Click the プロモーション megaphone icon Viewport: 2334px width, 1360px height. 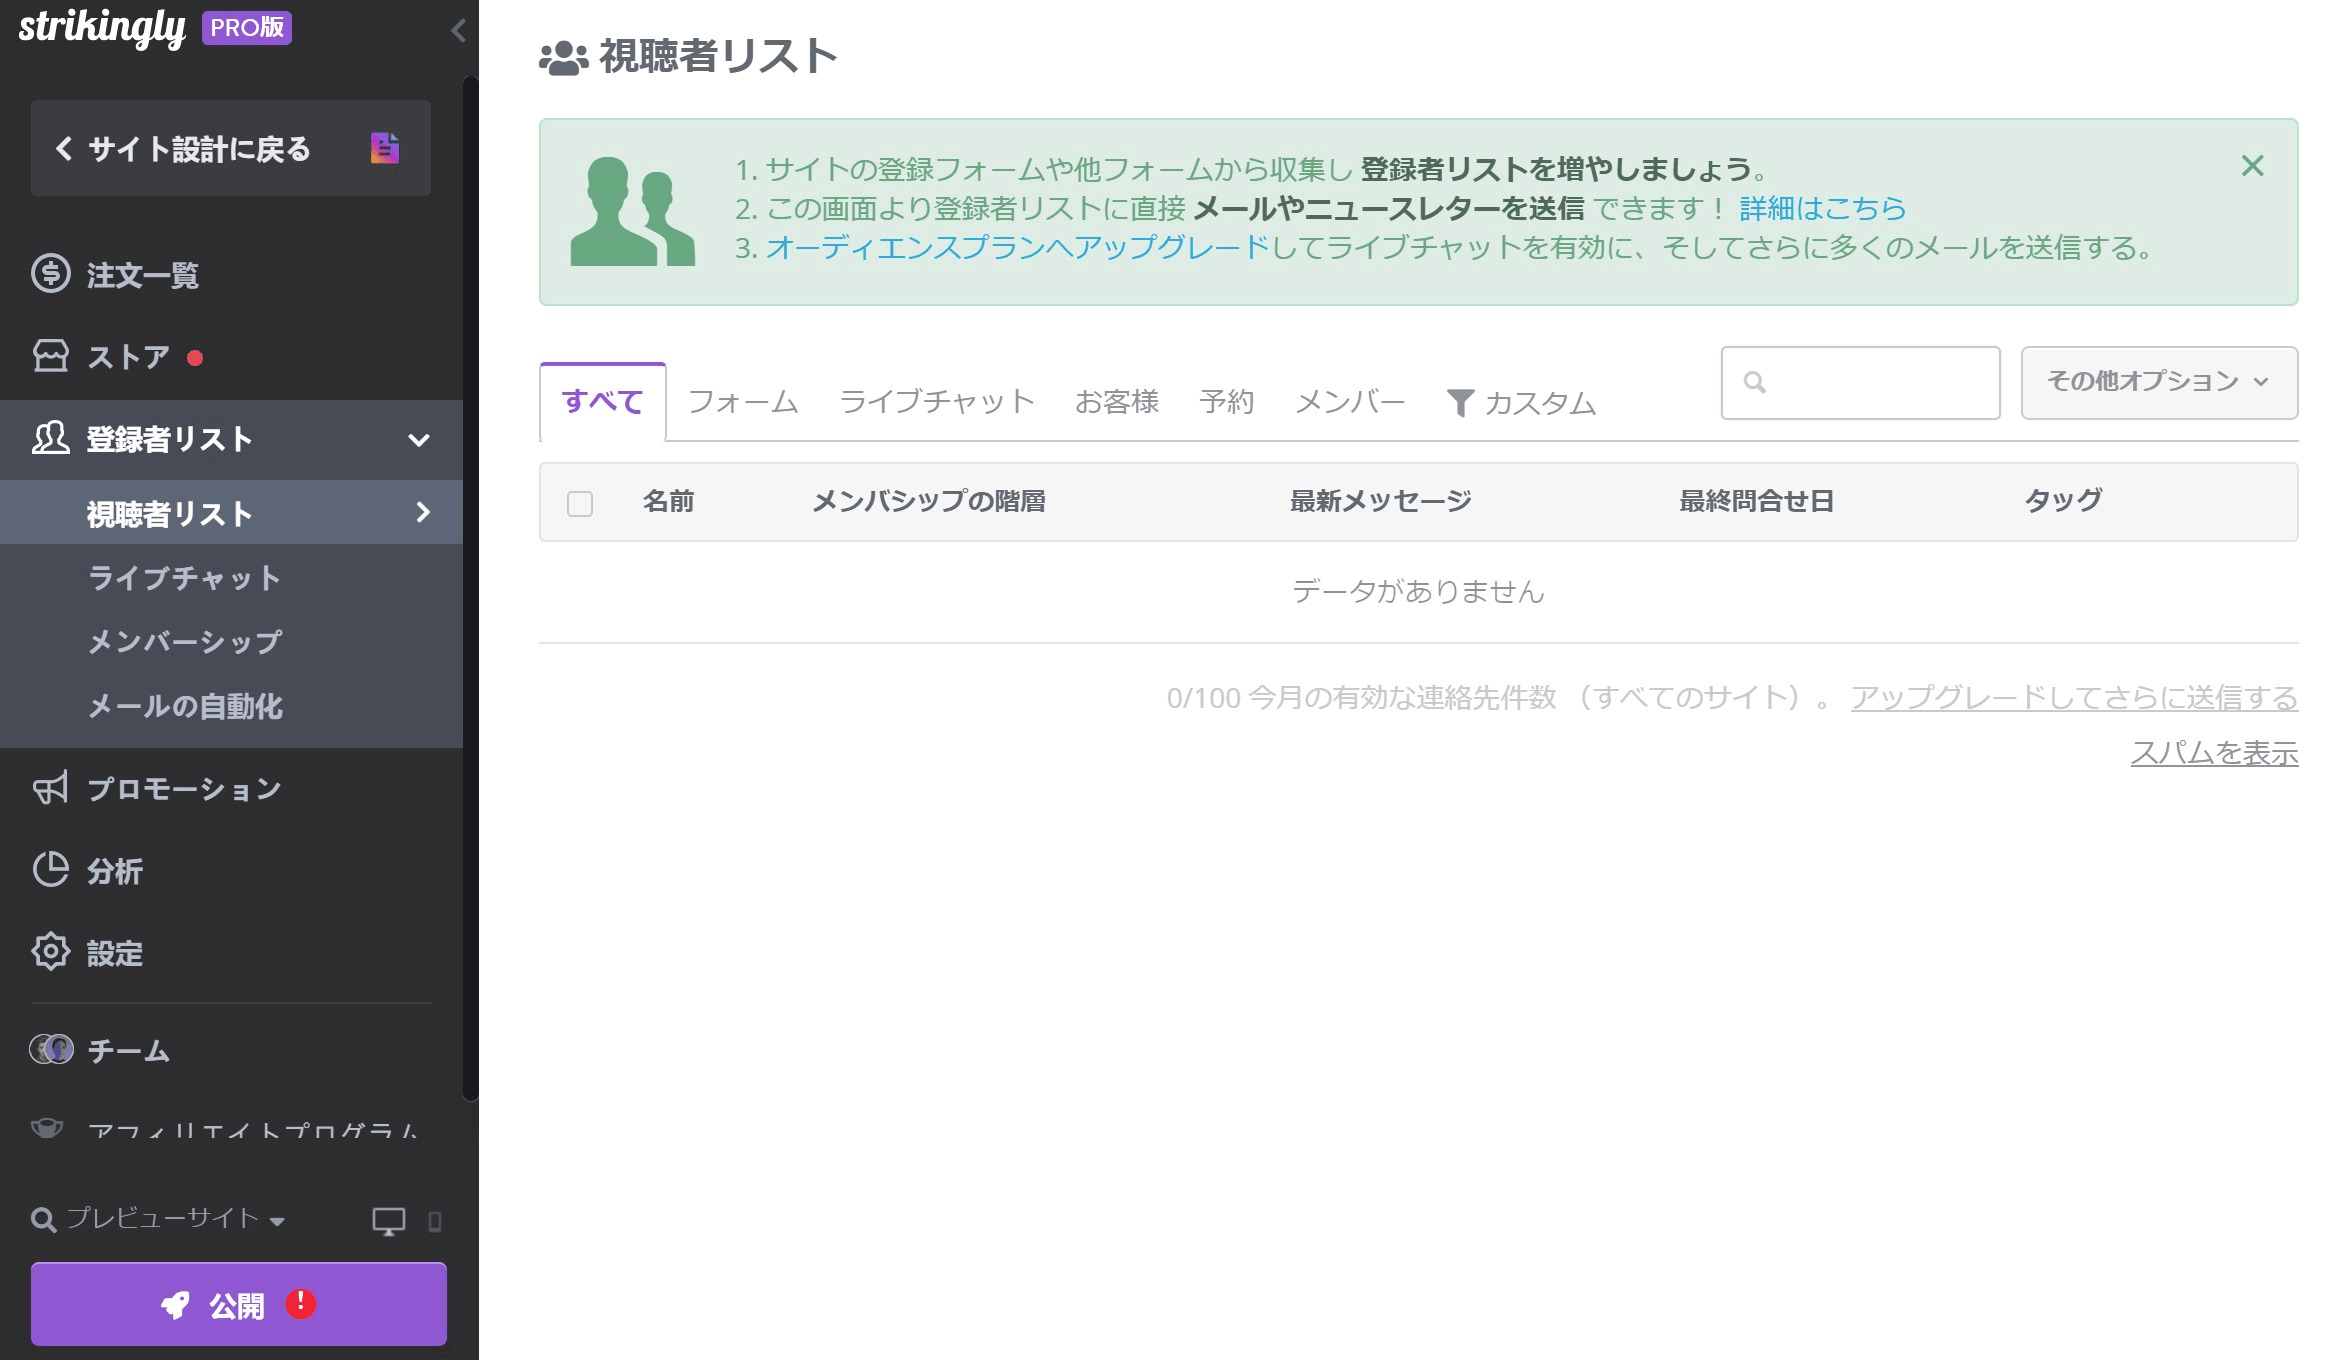50,787
